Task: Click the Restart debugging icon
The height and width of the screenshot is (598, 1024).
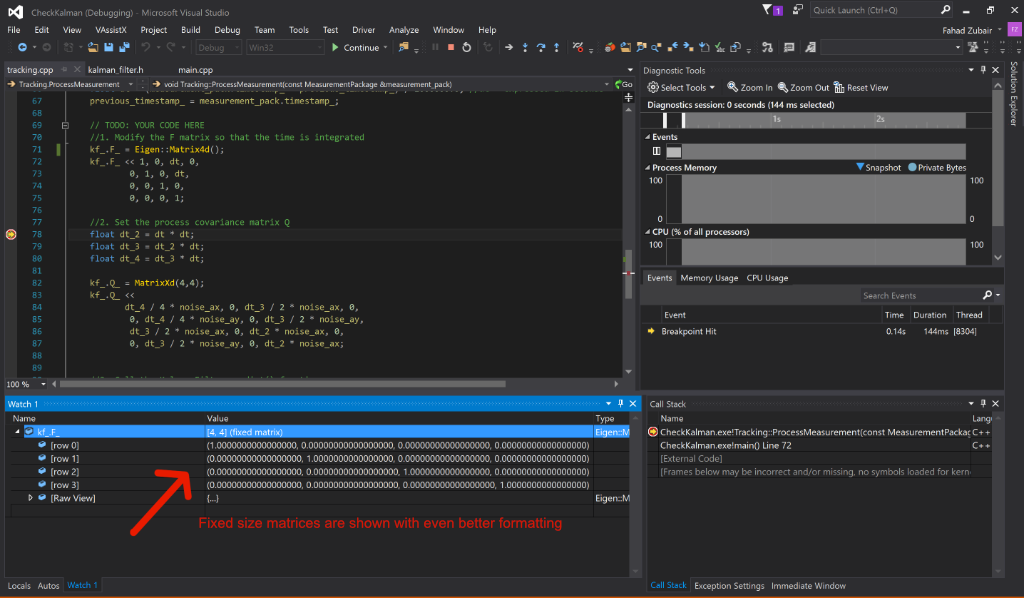Action: (x=469, y=47)
